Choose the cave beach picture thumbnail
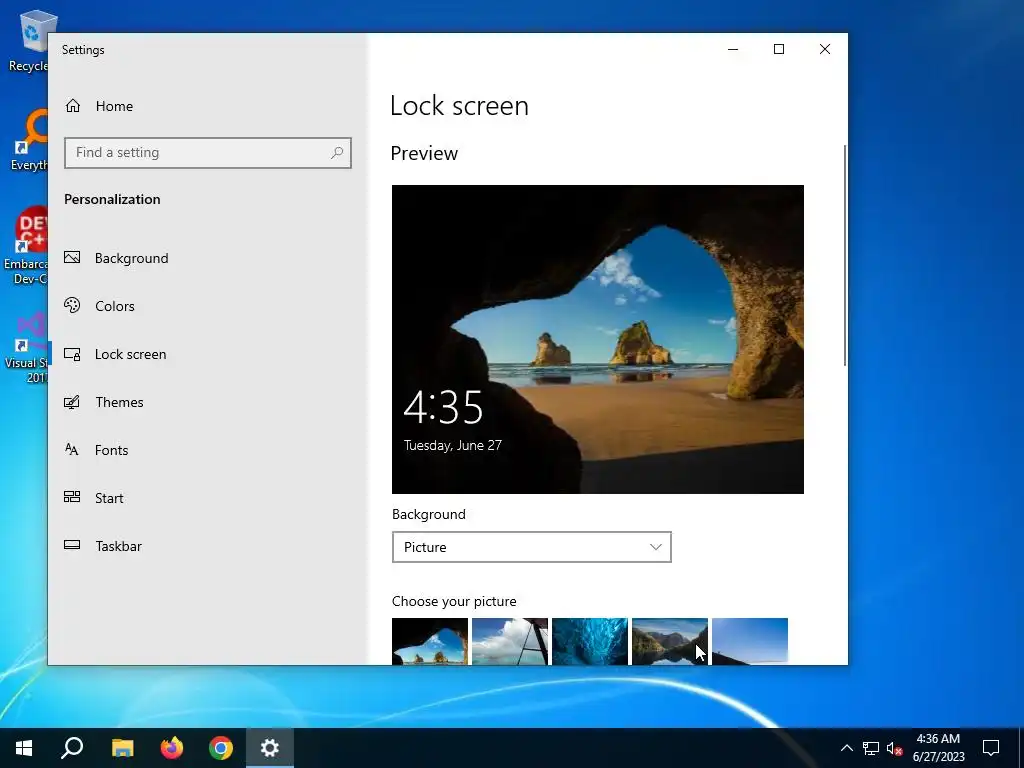 (430, 641)
